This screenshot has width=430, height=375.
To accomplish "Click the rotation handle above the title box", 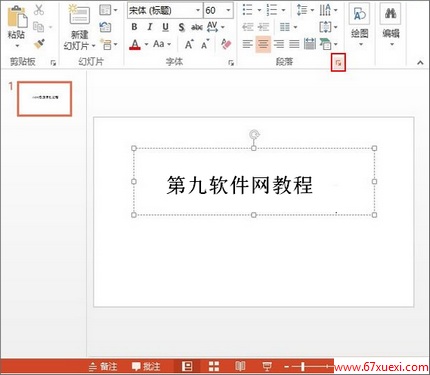I will 254,134.
